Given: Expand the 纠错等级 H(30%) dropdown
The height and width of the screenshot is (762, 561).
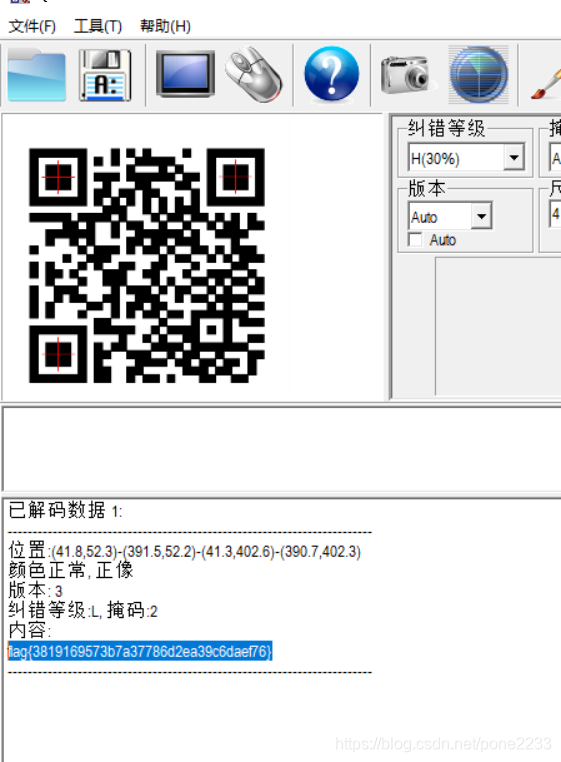Looking at the screenshot, I should point(514,157).
